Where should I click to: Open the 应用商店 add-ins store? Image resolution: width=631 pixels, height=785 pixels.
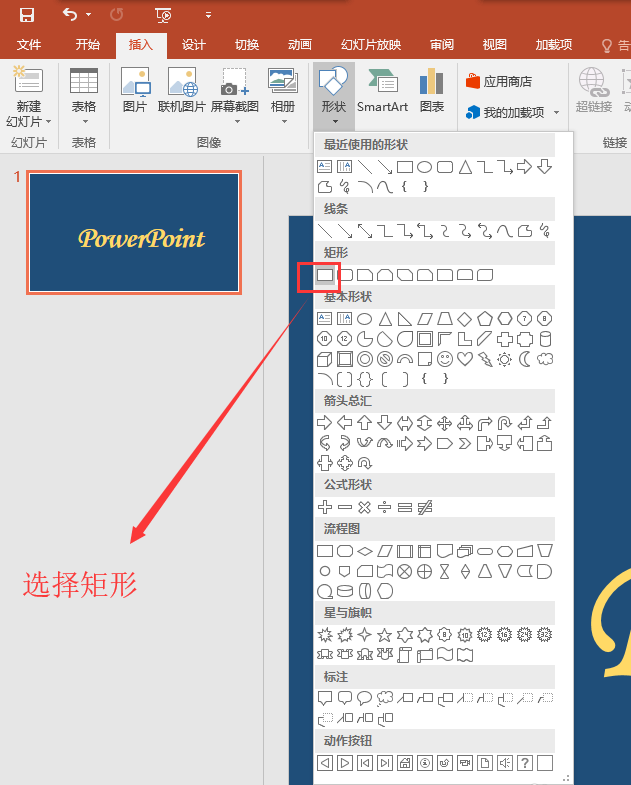click(499, 81)
